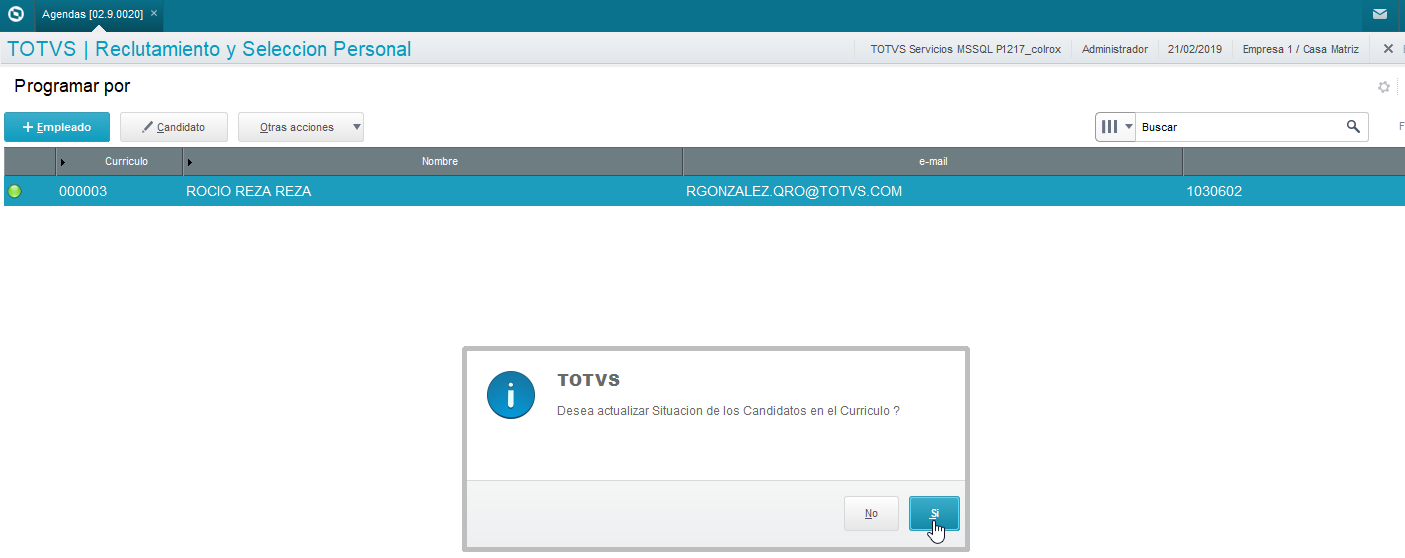Click the arrow marker in Nombre header

[190, 162]
